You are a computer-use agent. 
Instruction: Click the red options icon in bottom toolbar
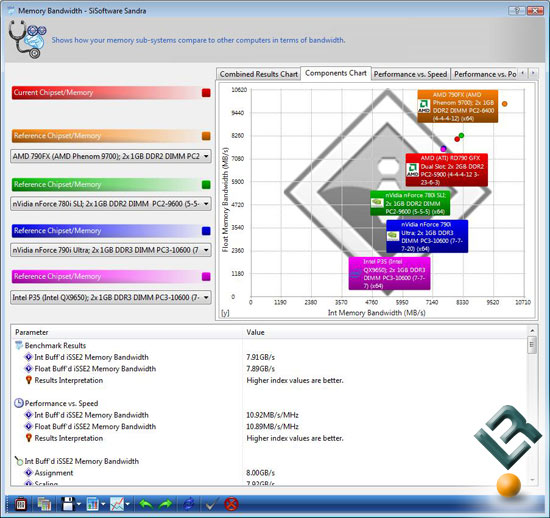[21, 504]
